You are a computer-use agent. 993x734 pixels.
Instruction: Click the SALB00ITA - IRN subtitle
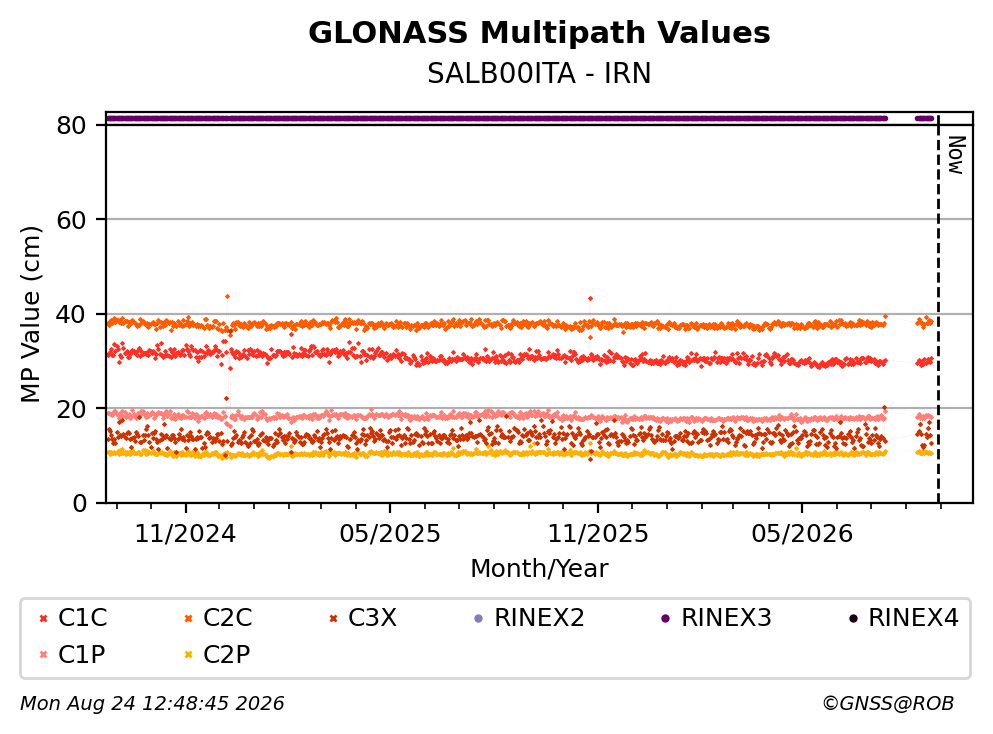pyautogui.click(x=539, y=73)
